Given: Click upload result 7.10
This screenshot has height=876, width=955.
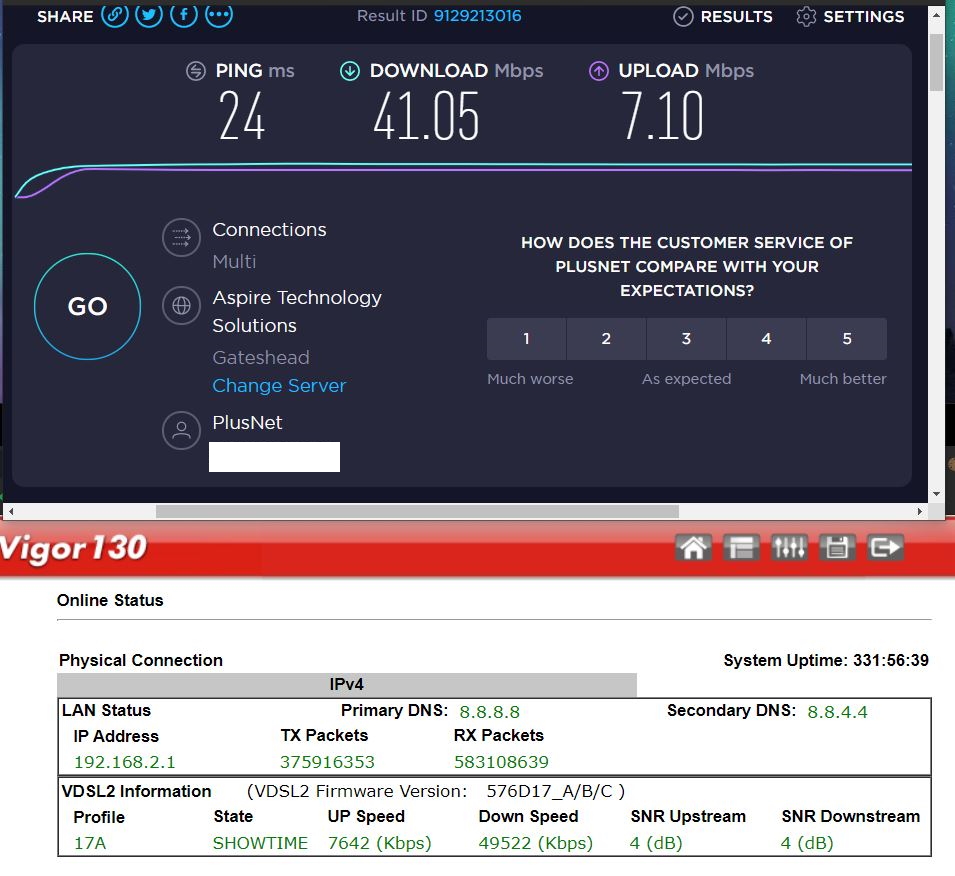Looking at the screenshot, I should coord(663,116).
